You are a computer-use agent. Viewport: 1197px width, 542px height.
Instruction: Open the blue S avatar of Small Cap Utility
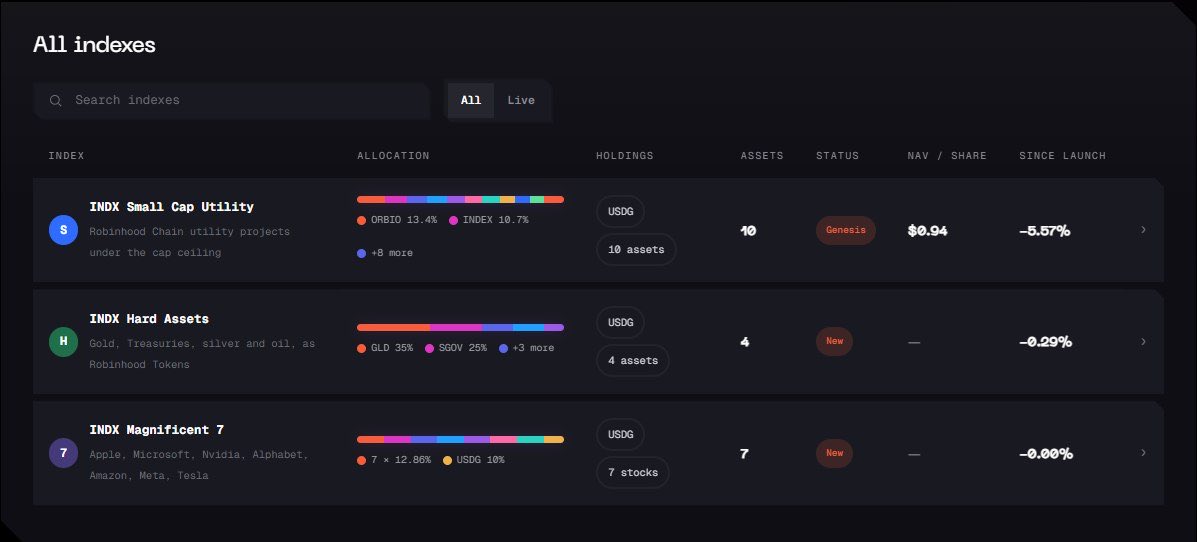click(63, 230)
